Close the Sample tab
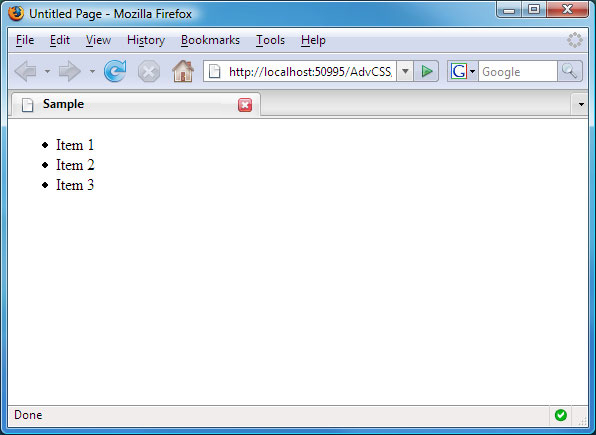596x435 pixels. (x=245, y=105)
